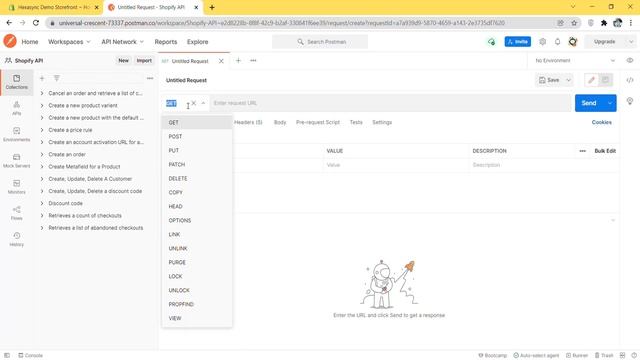
Task: Open the Mock Servers sidebar panel
Action: pos(16,160)
